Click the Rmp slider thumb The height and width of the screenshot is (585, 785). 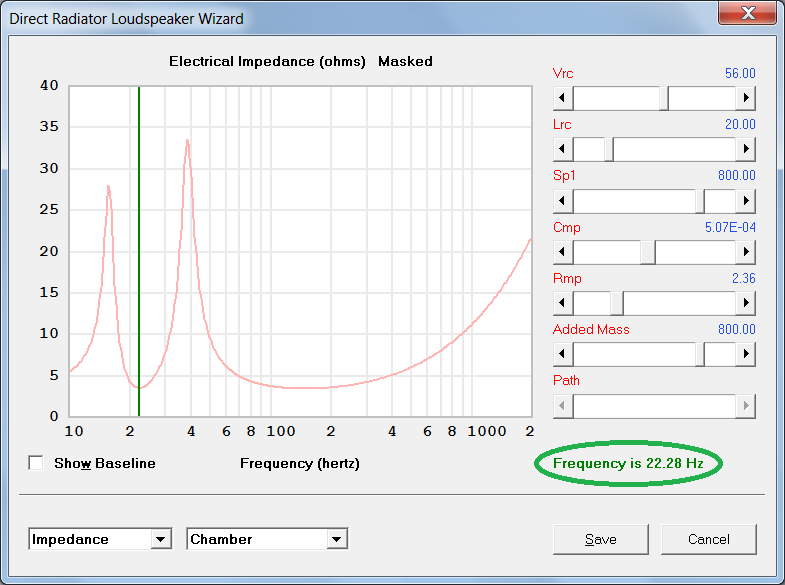click(x=617, y=303)
